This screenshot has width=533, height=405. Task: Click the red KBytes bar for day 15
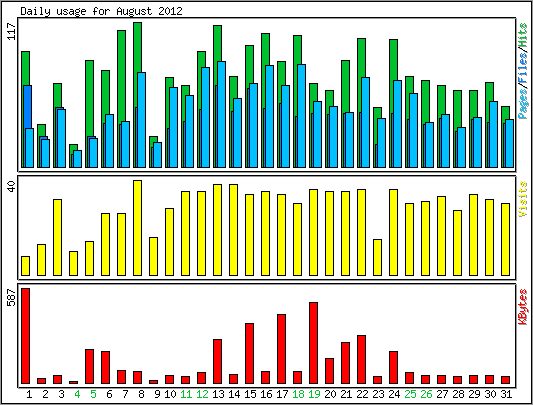pyautogui.click(x=250, y=354)
